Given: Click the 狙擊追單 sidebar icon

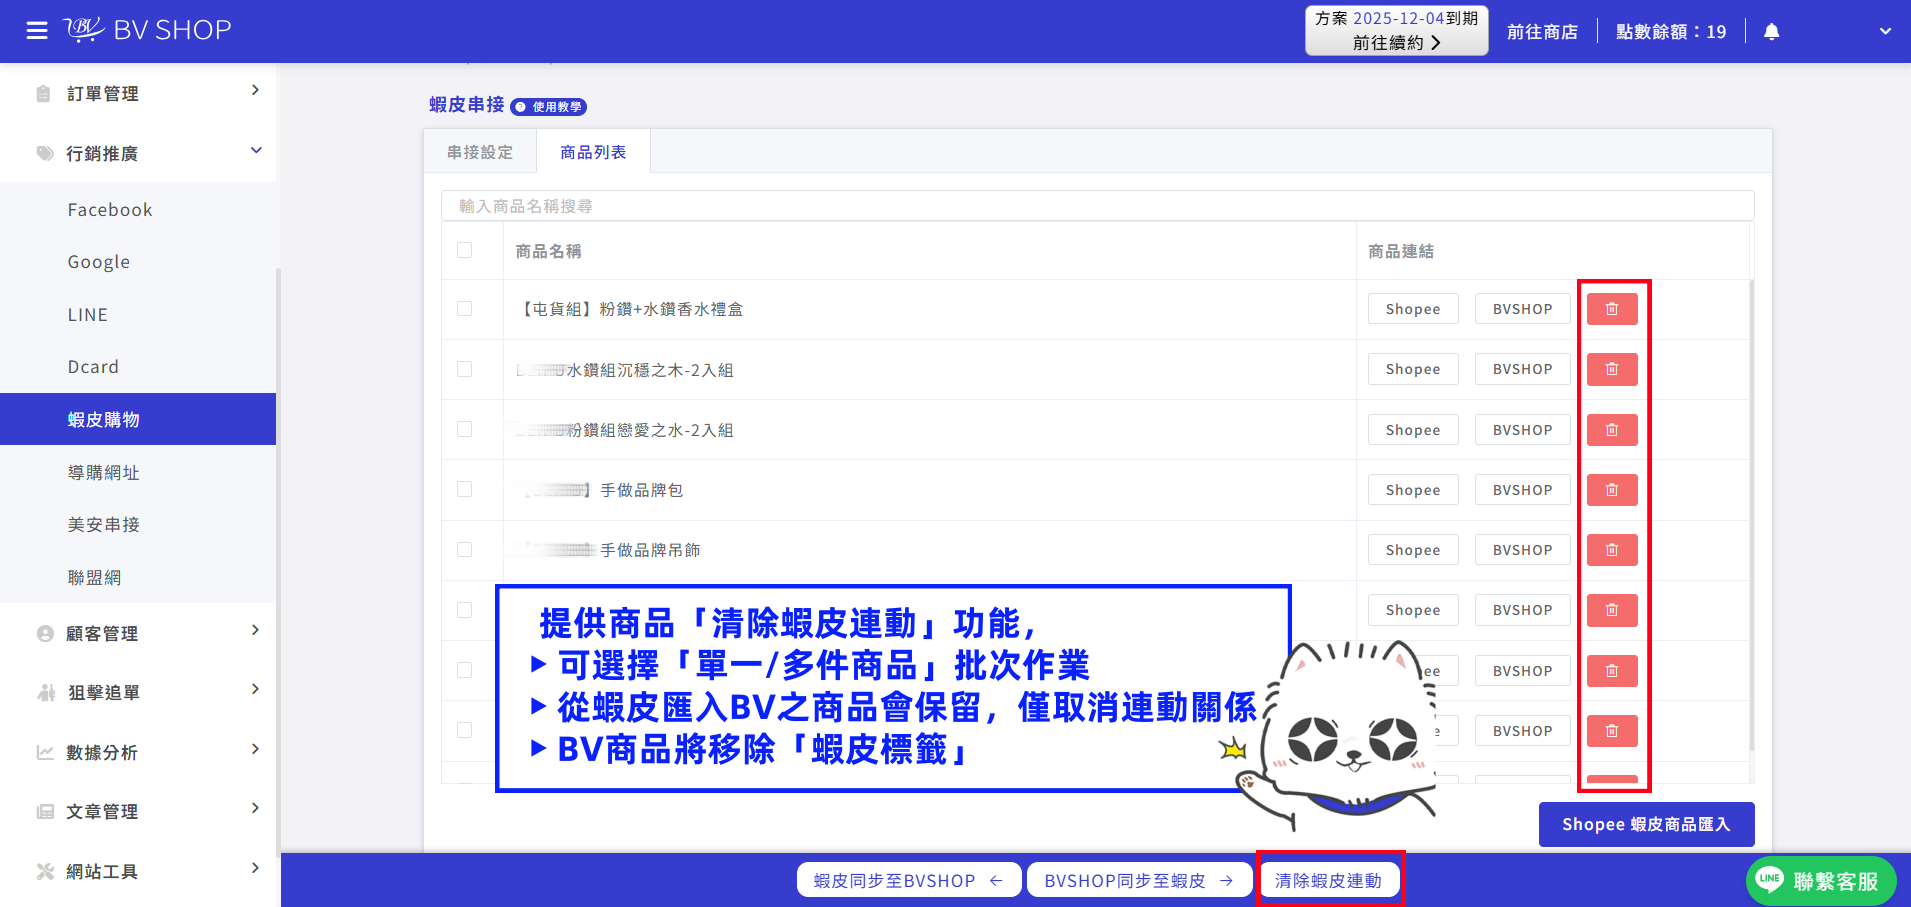Looking at the screenshot, I should coord(46,693).
